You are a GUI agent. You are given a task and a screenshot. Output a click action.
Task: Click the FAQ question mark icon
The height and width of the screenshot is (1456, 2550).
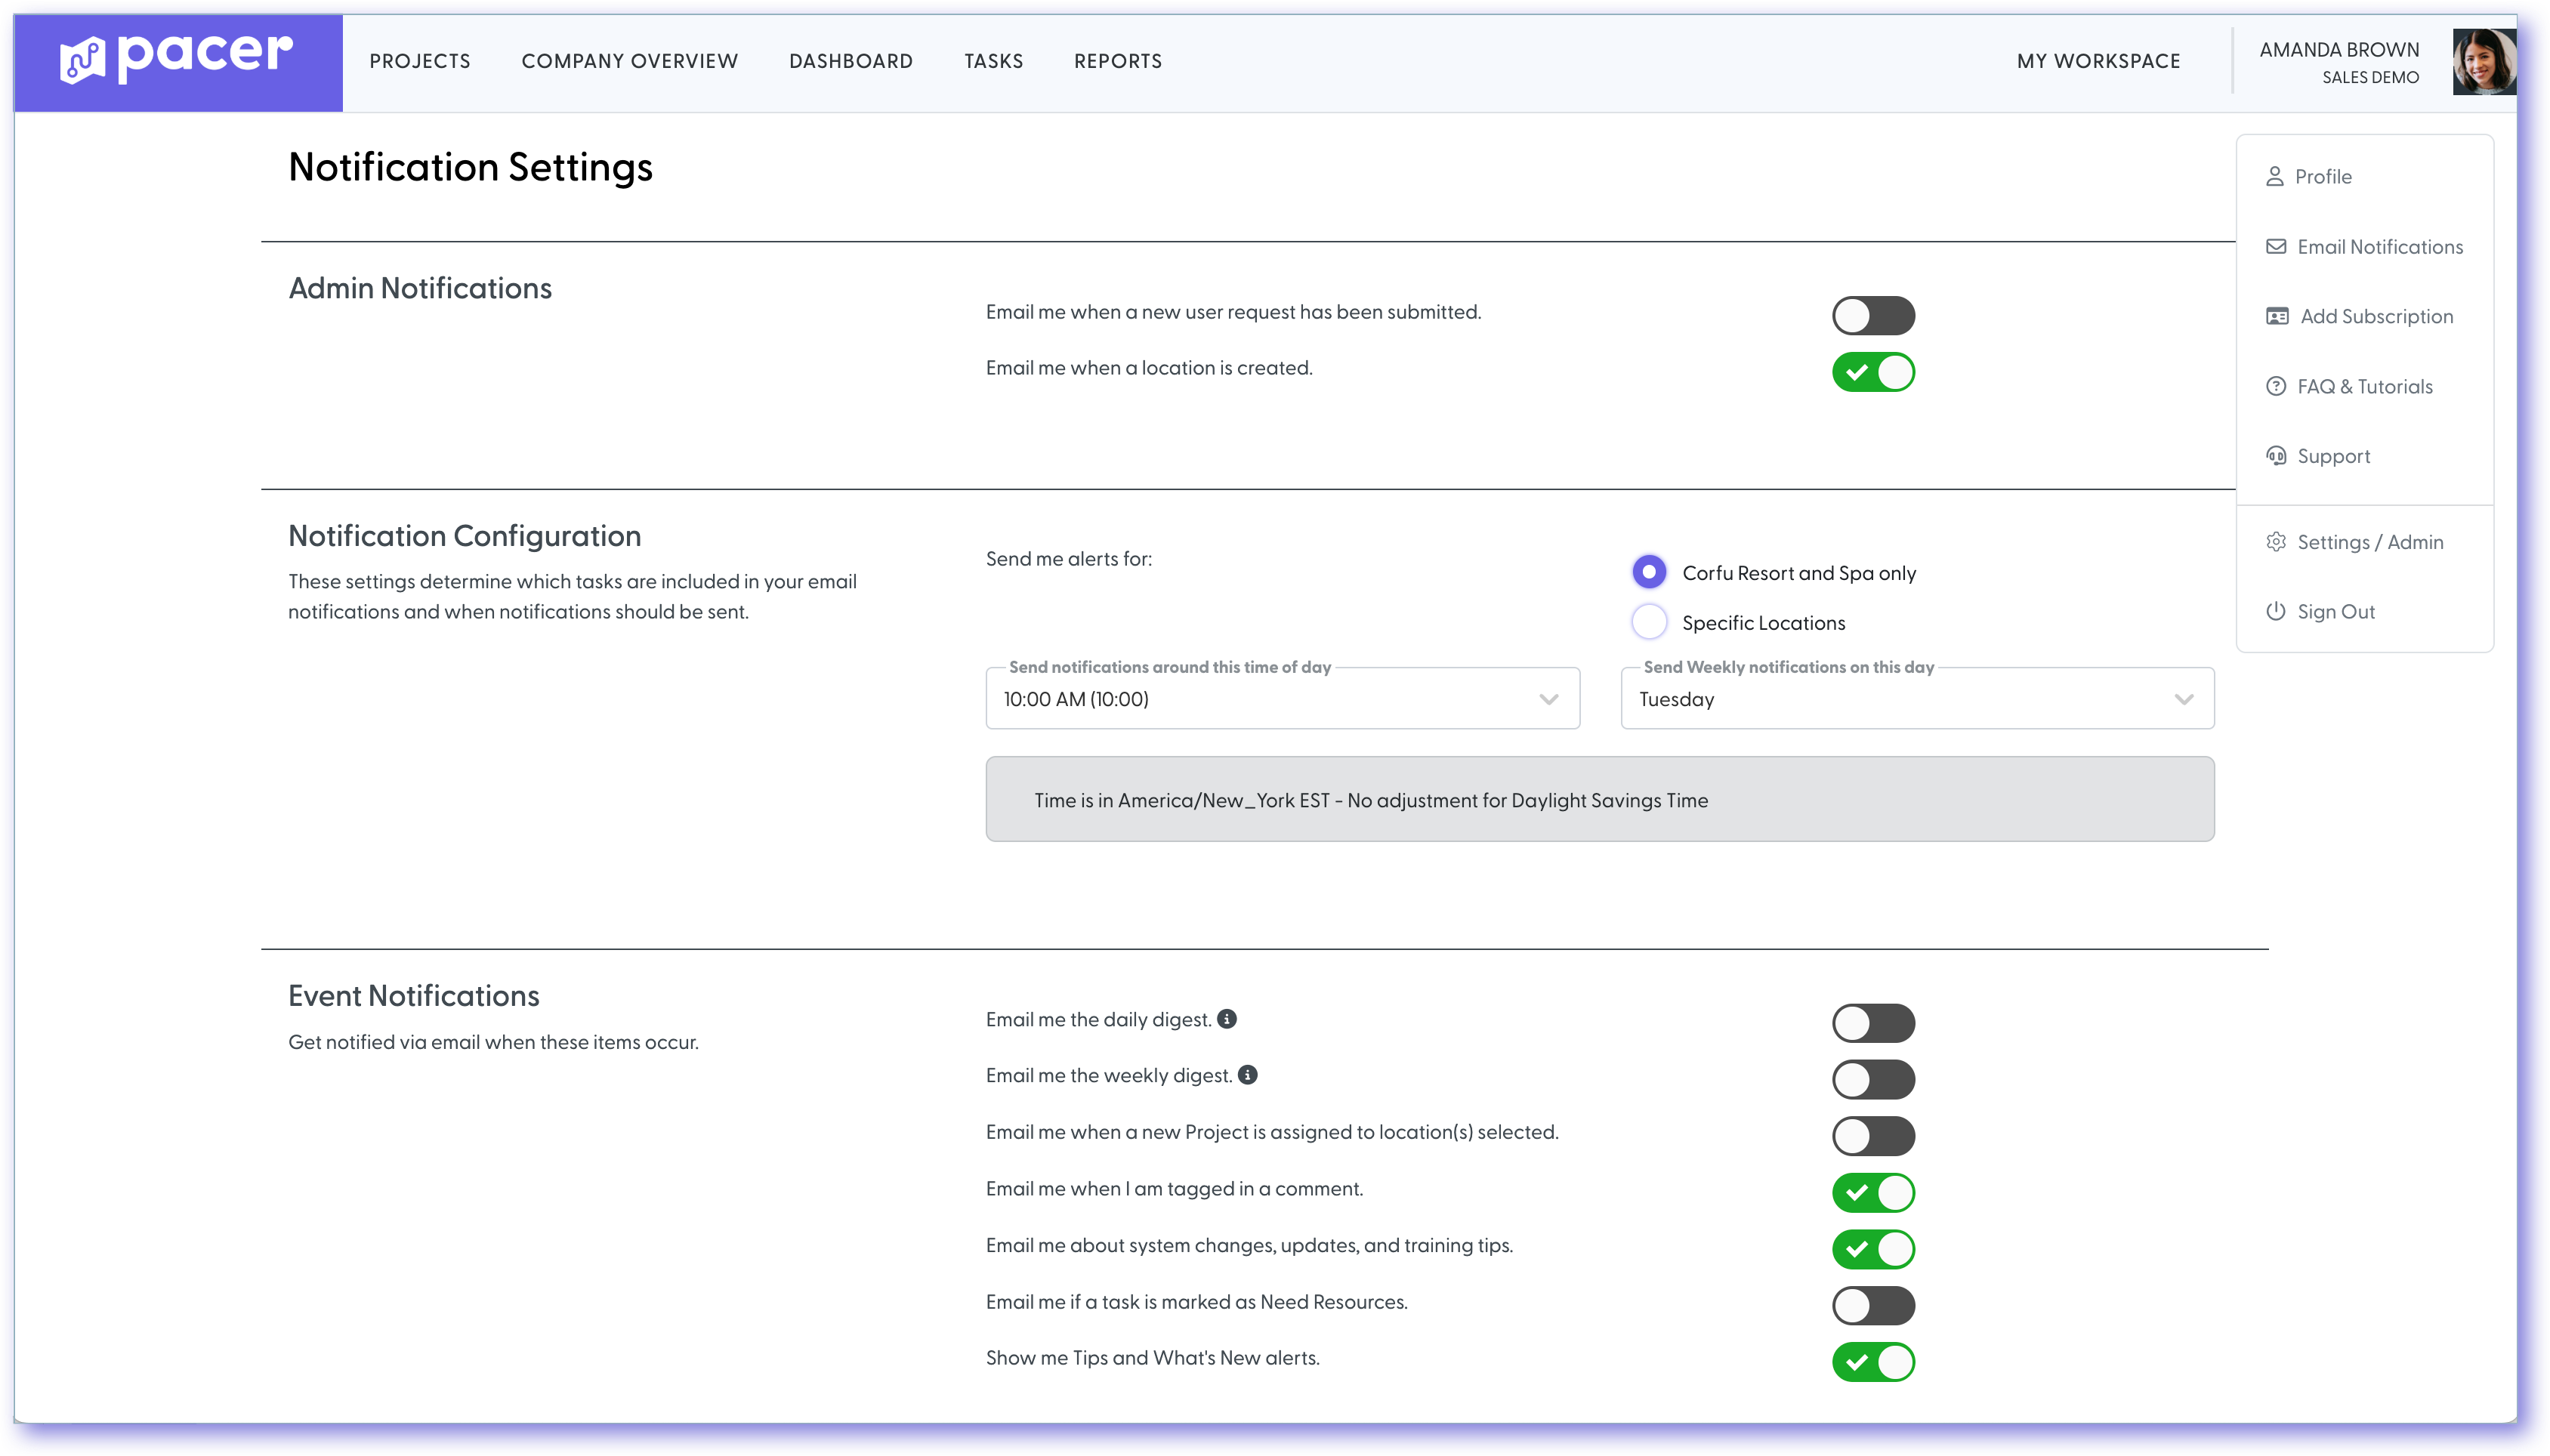[x=2275, y=386]
